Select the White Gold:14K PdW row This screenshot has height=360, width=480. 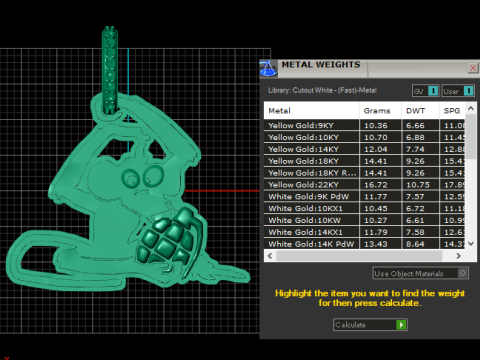pos(365,244)
